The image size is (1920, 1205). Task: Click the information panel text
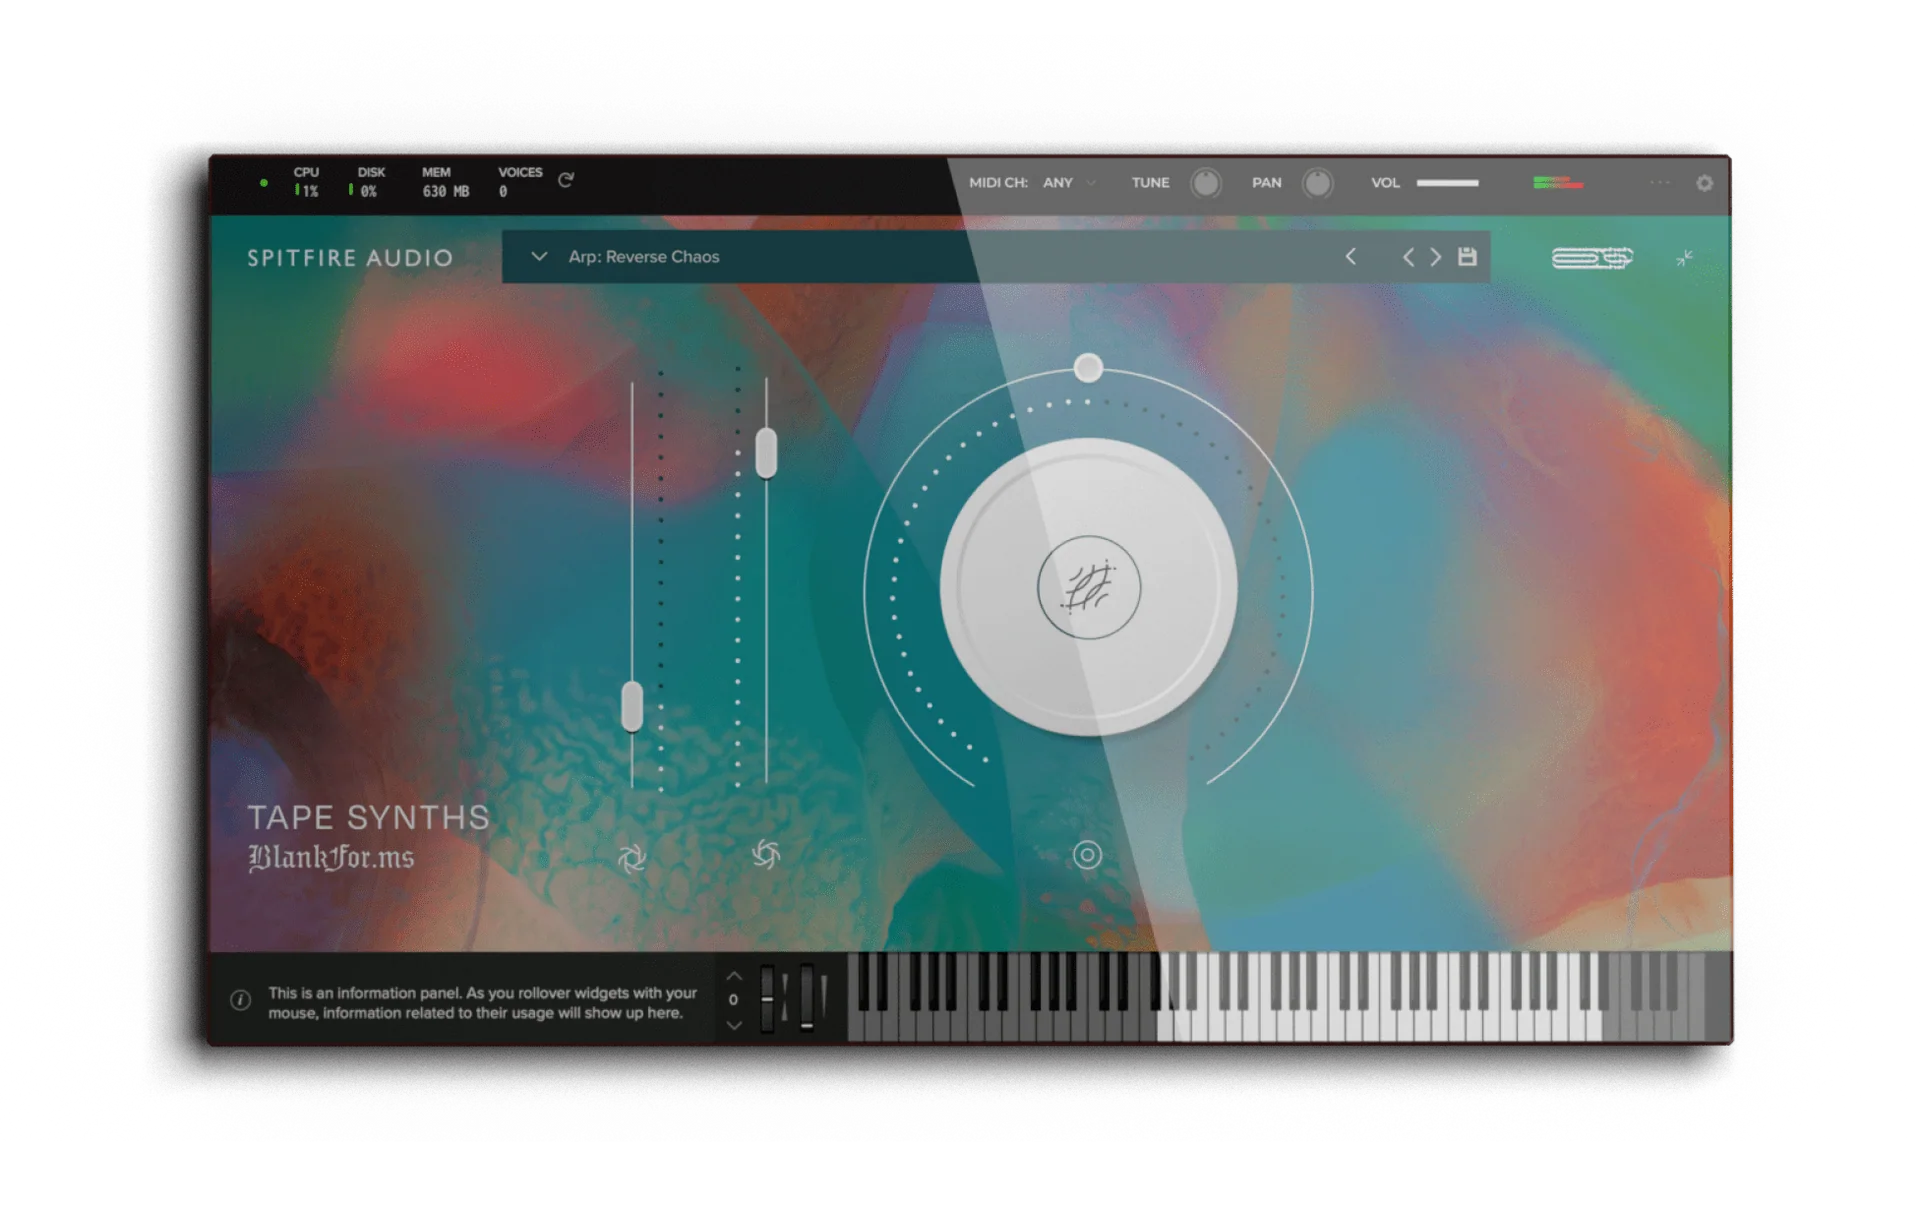[482, 1003]
